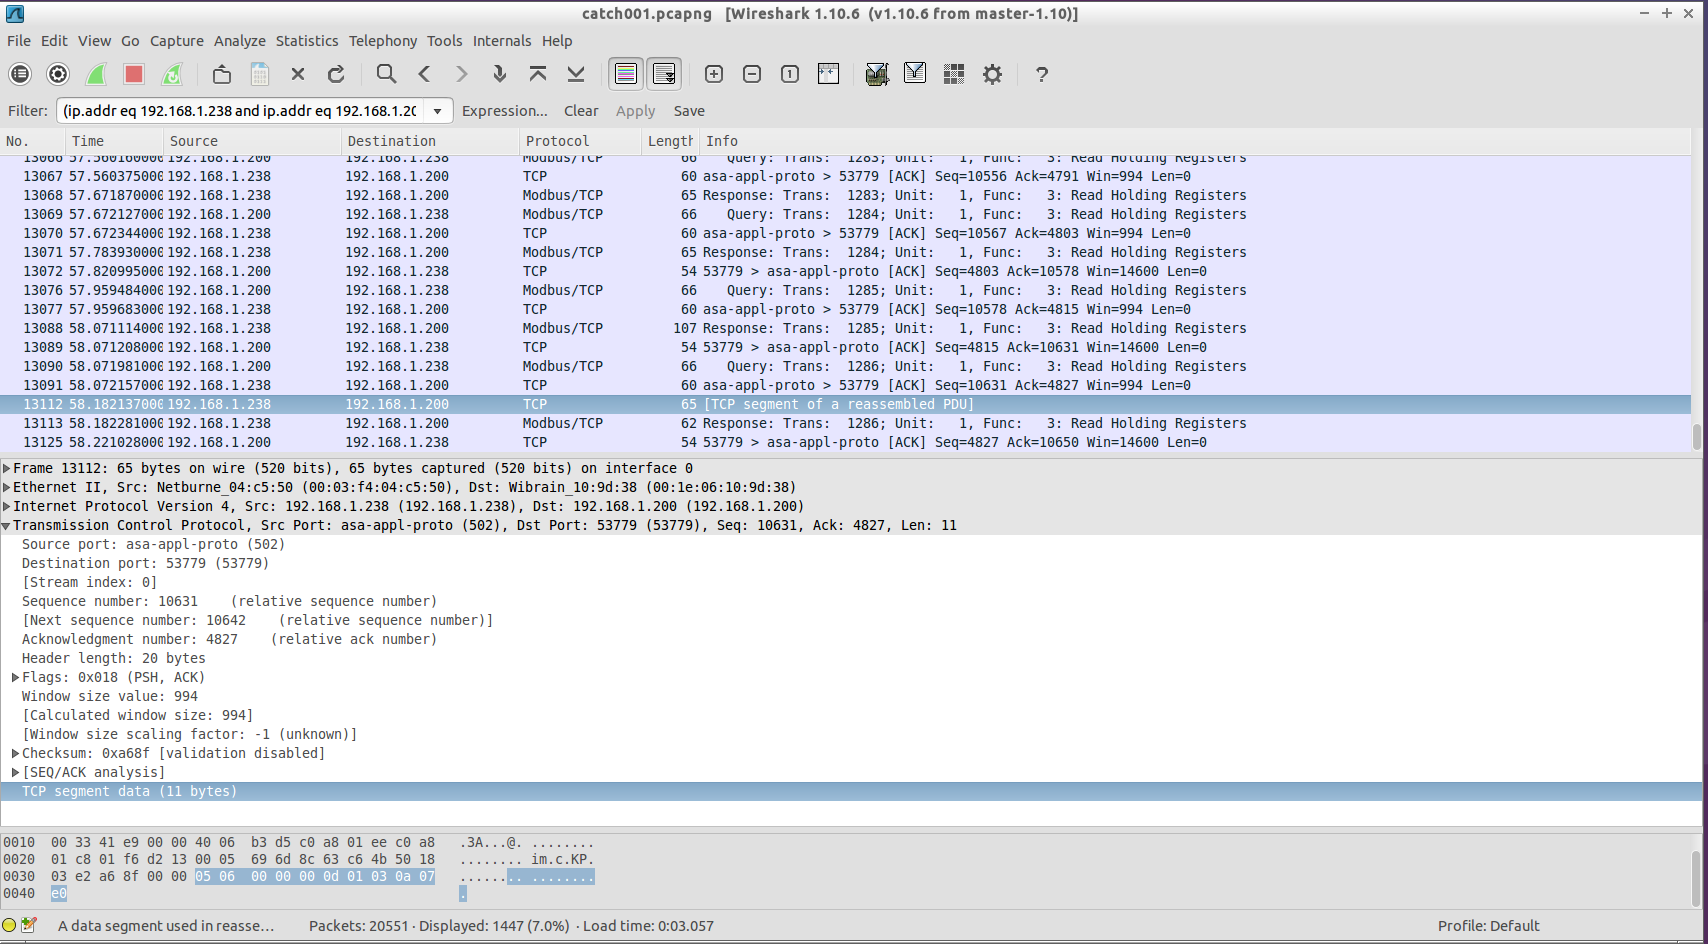
Task: Go to a specific packet number
Action: [x=500, y=74]
